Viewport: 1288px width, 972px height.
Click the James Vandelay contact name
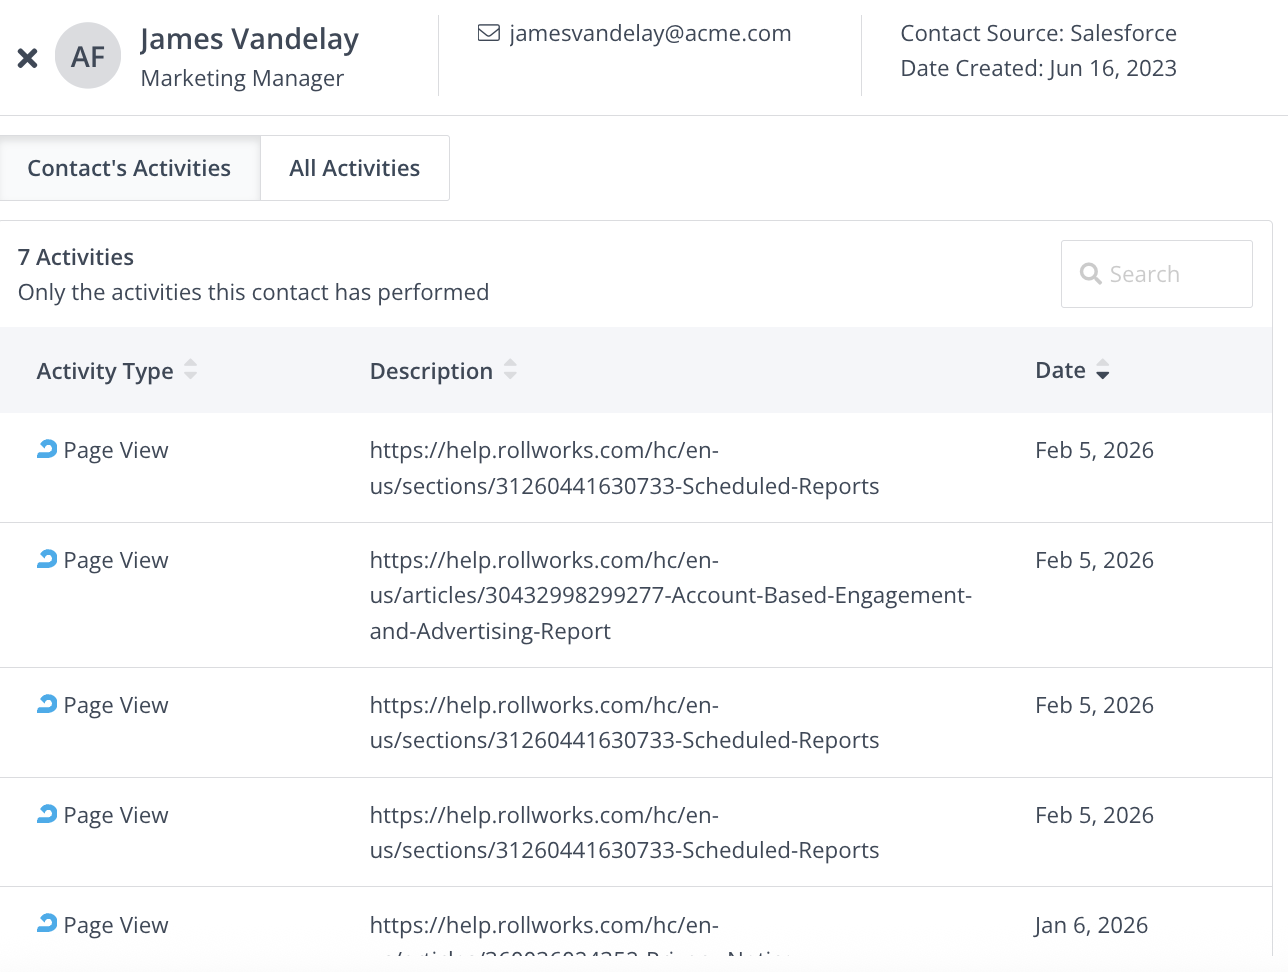249,39
